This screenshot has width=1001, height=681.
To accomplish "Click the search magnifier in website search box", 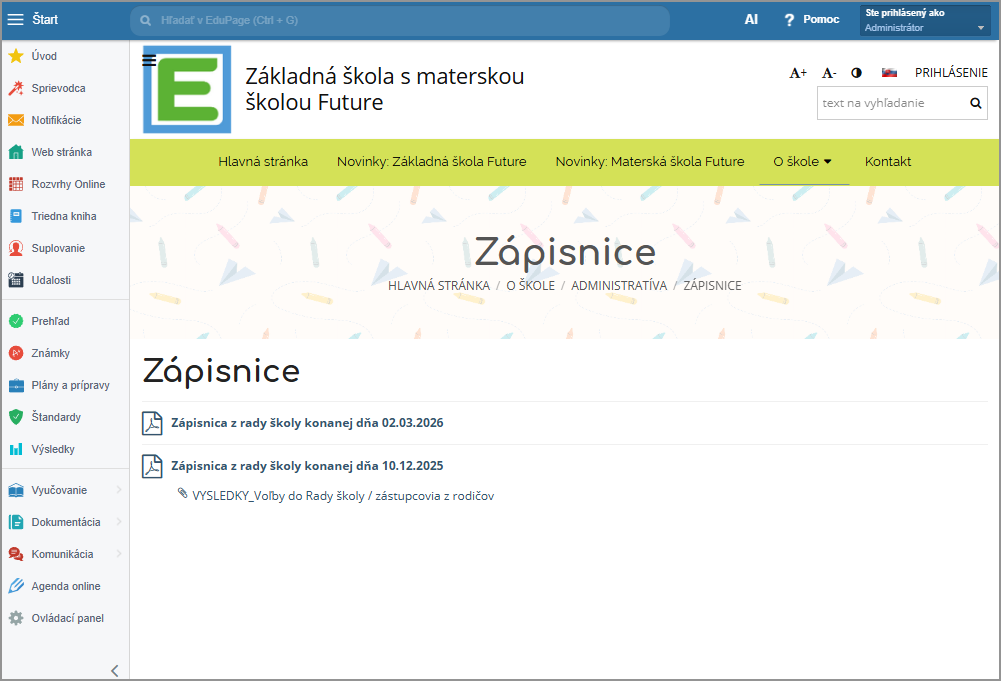I will click(x=975, y=103).
